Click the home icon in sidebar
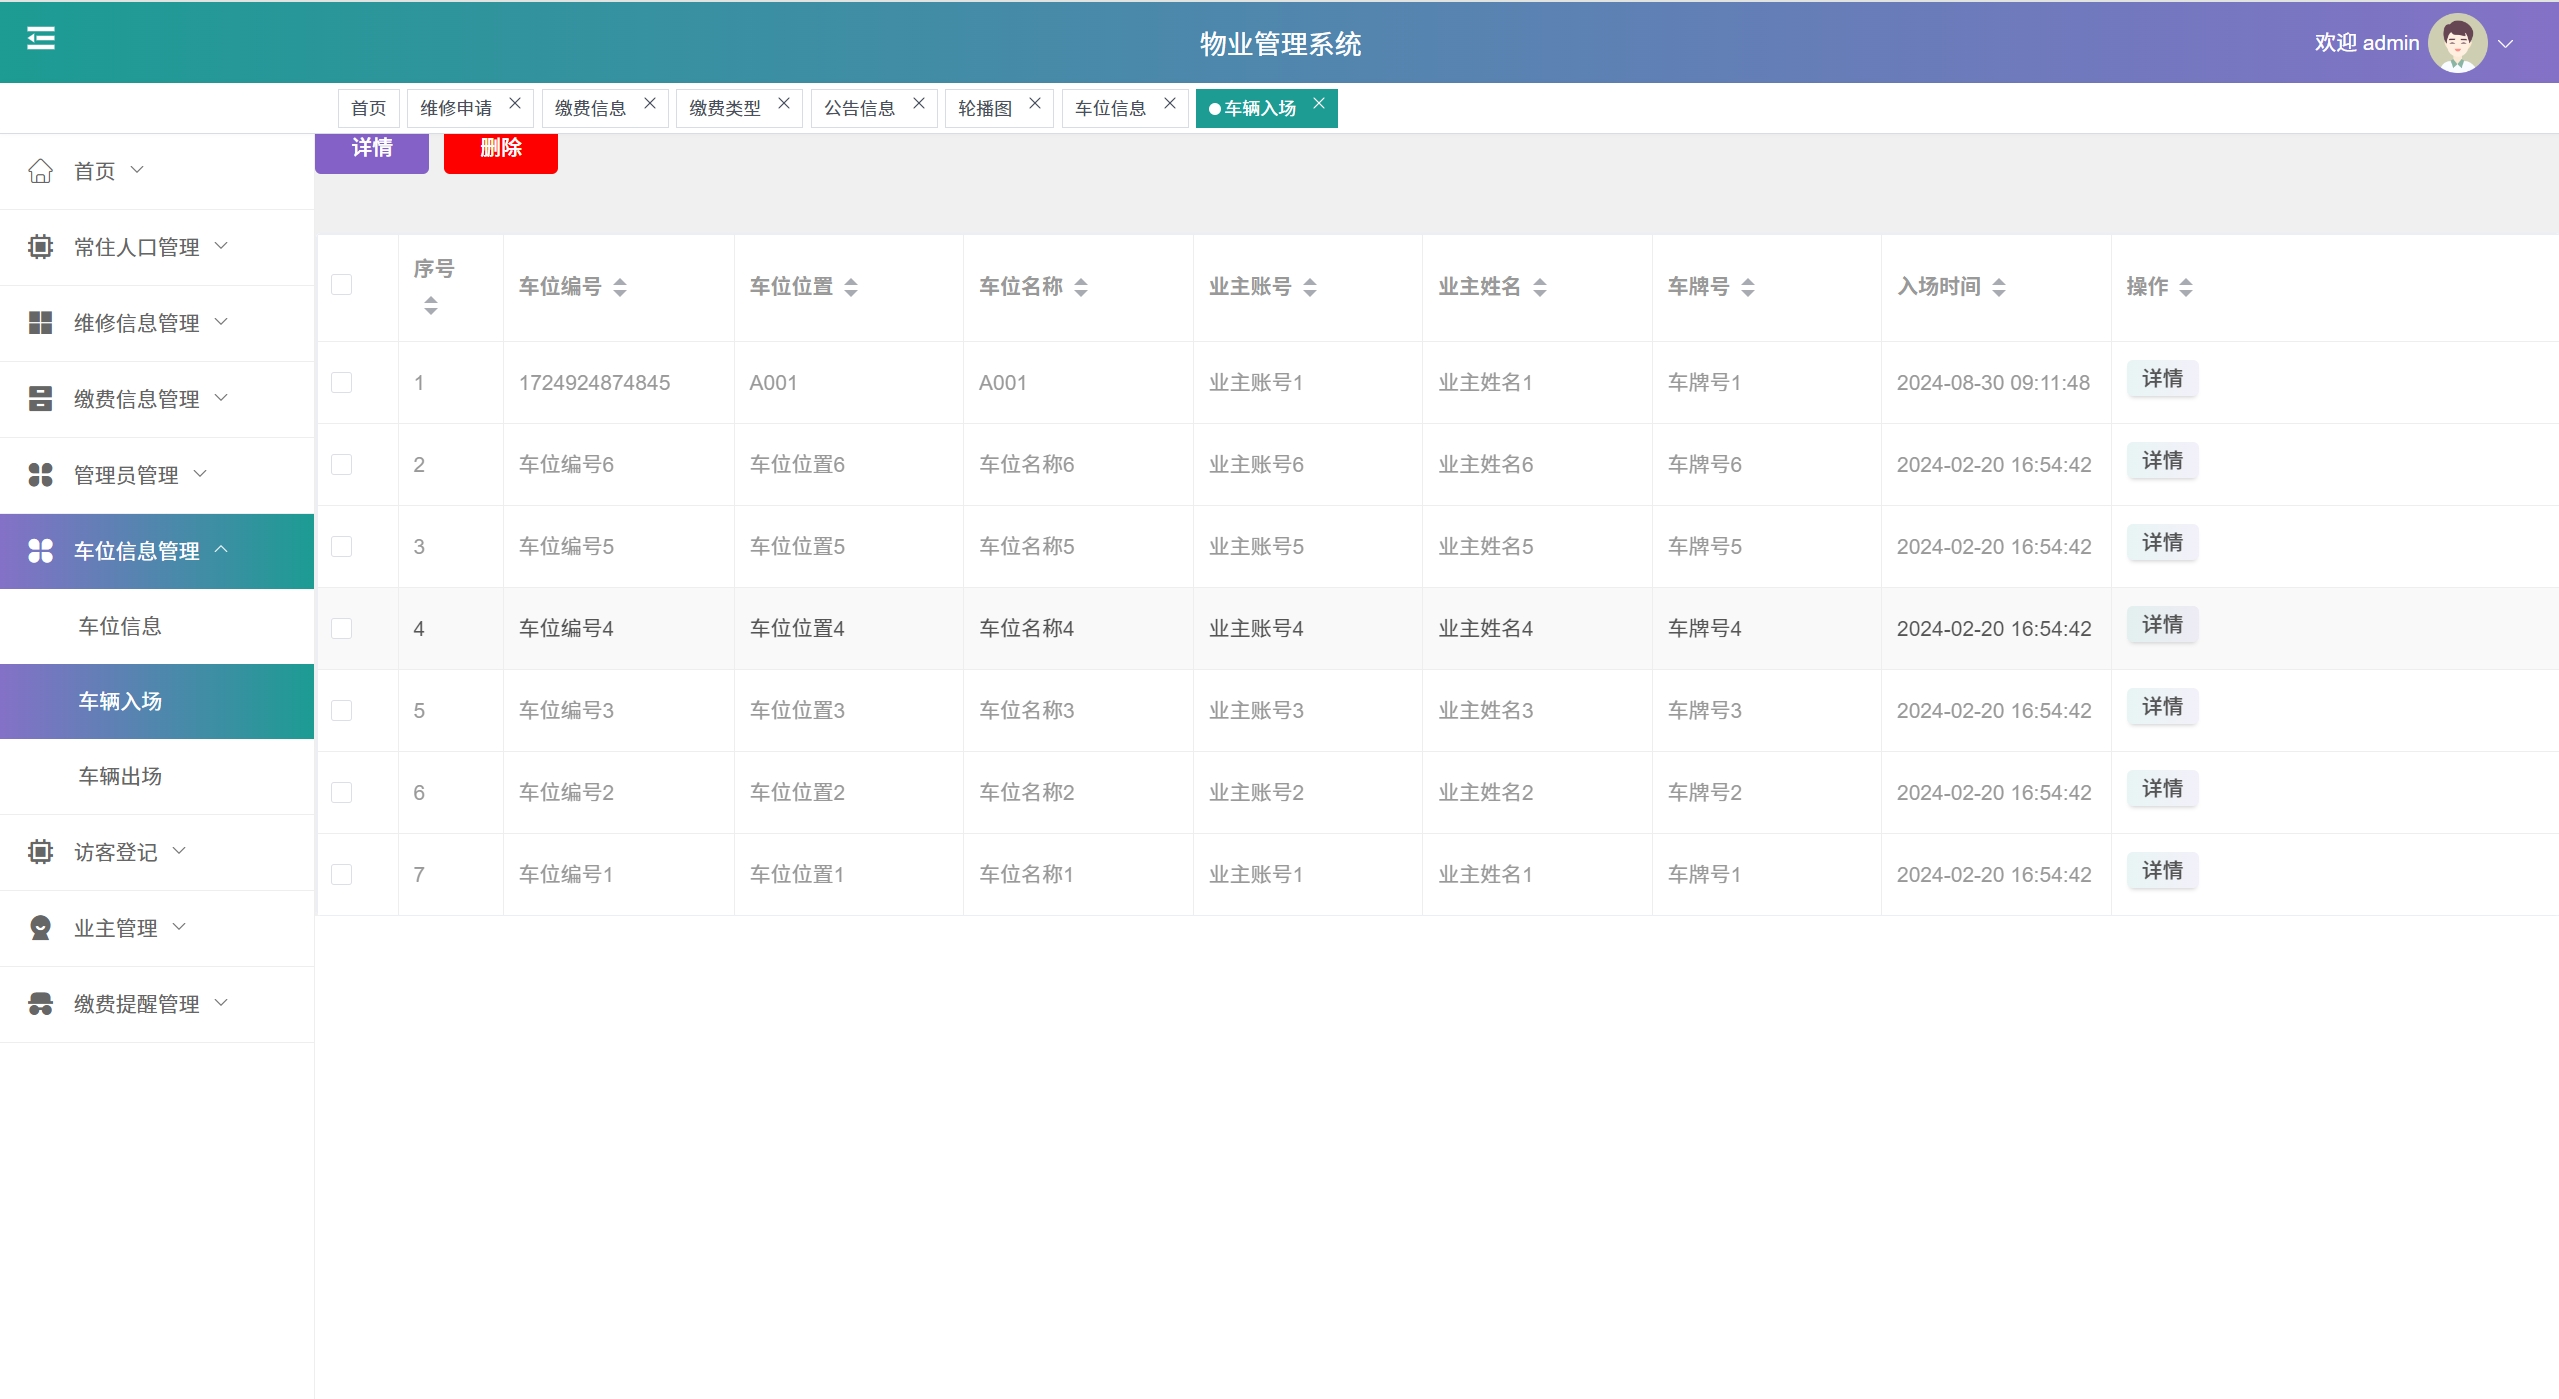Image resolution: width=2559 pixels, height=1399 pixels. [x=40, y=171]
